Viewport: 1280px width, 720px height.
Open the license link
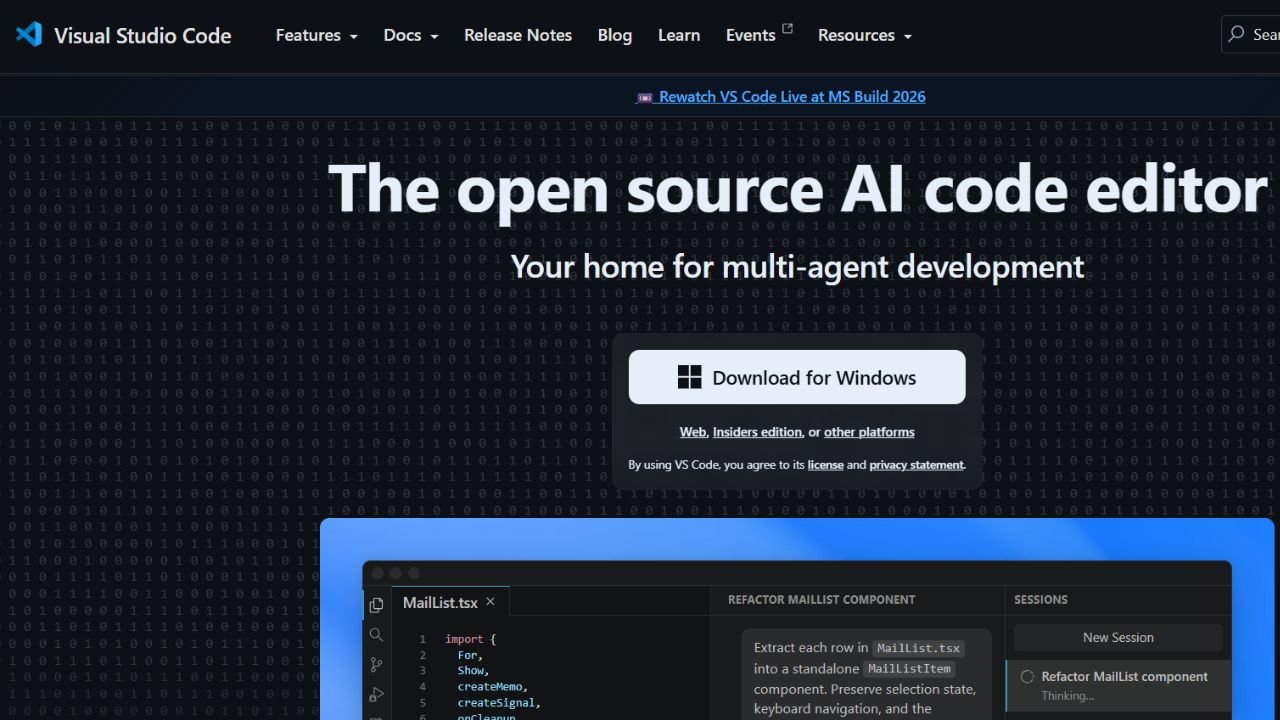pyautogui.click(x=825, y=465)
